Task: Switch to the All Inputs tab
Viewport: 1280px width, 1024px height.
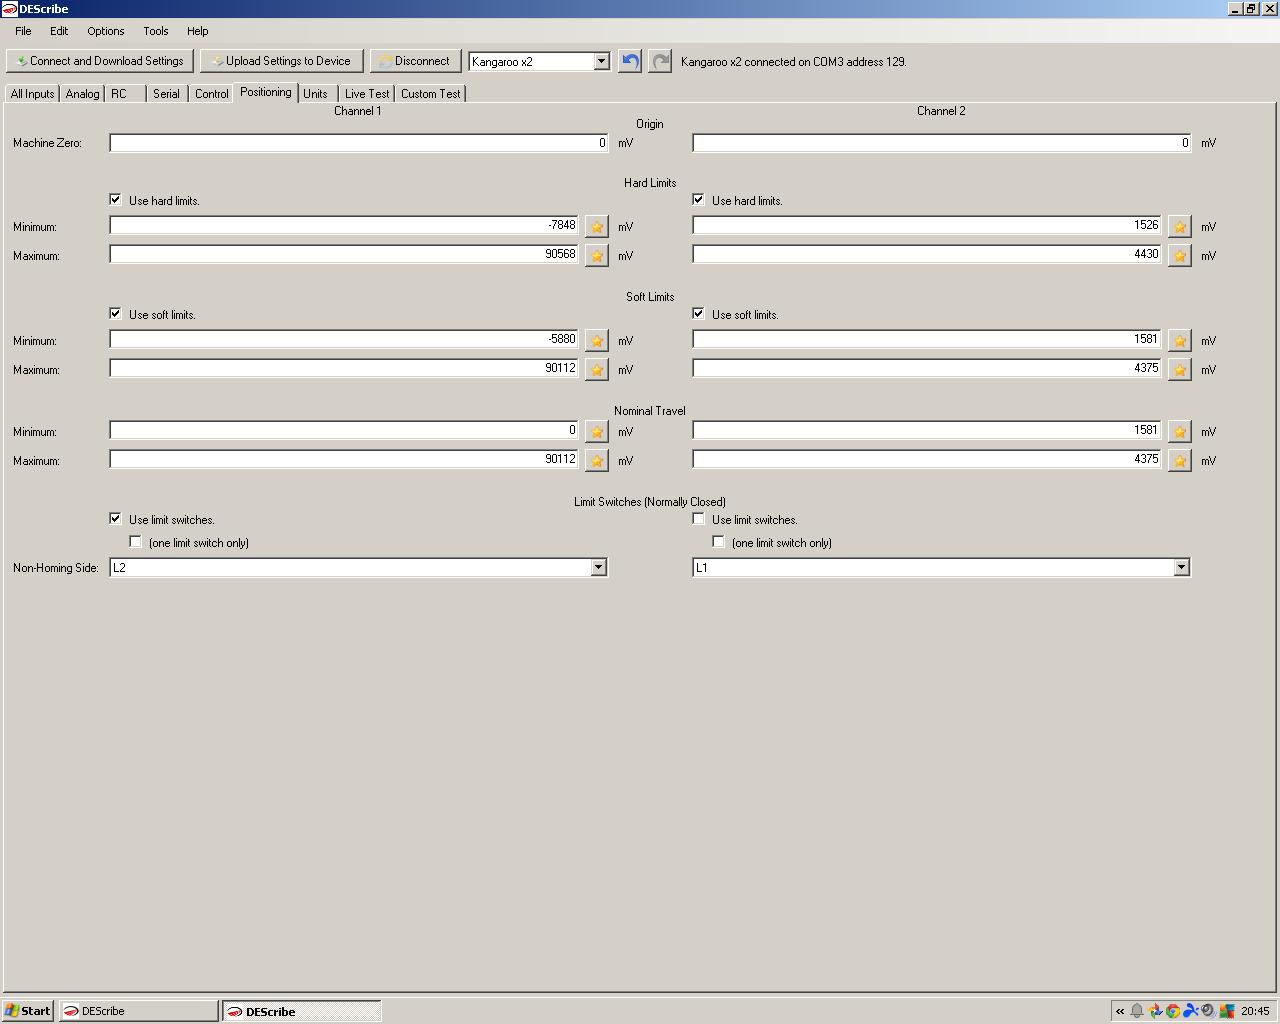Action: coord(32,94)
